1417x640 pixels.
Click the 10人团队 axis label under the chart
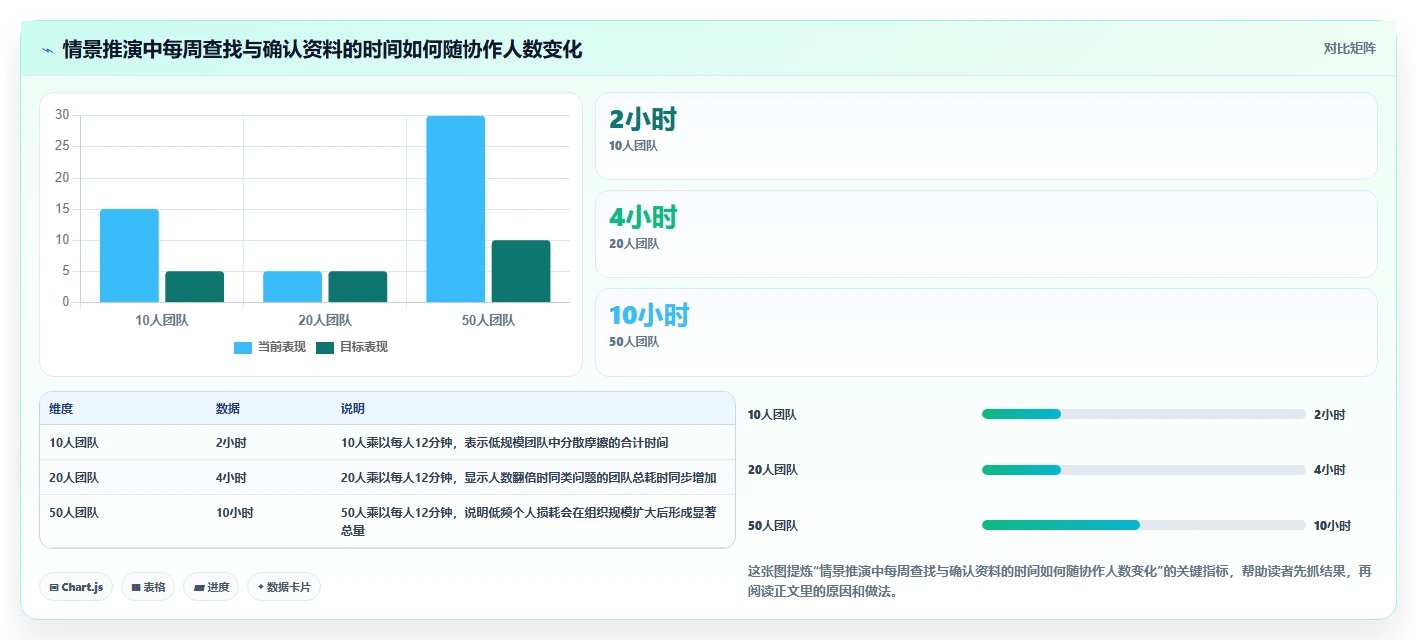(x=162, y=321)
